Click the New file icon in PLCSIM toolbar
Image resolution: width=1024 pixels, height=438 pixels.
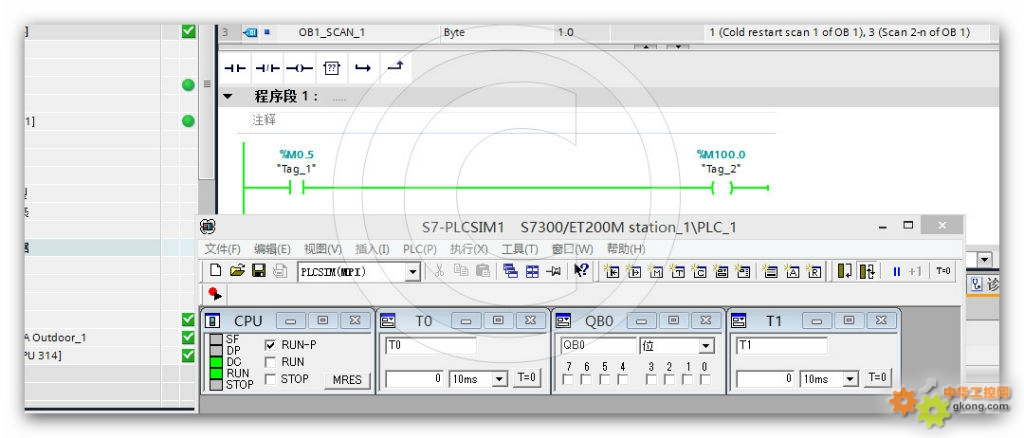click(216, 271)
